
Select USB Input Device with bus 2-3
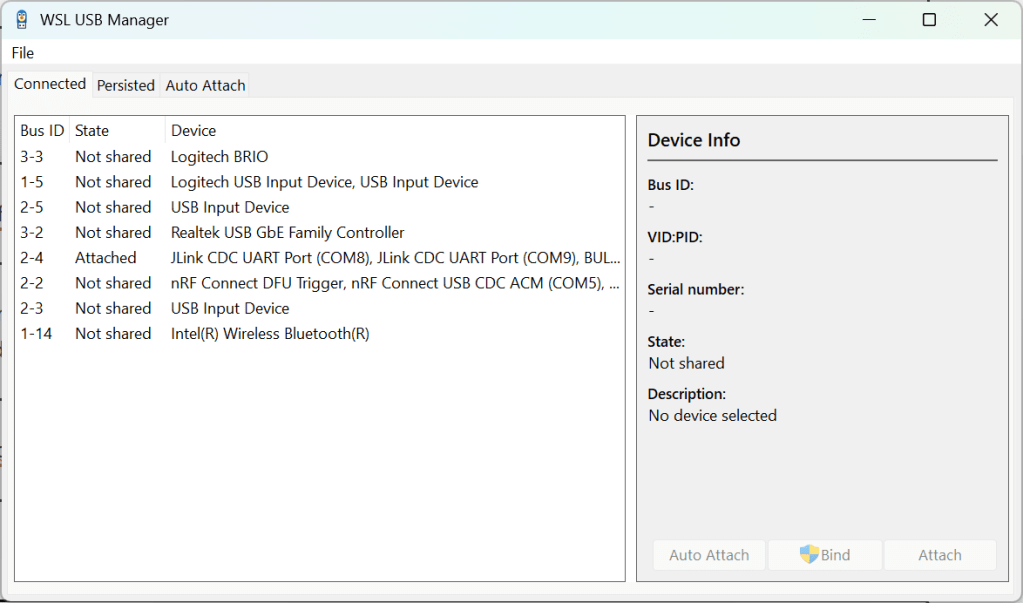pyautogui.click(x=230, y=309)
